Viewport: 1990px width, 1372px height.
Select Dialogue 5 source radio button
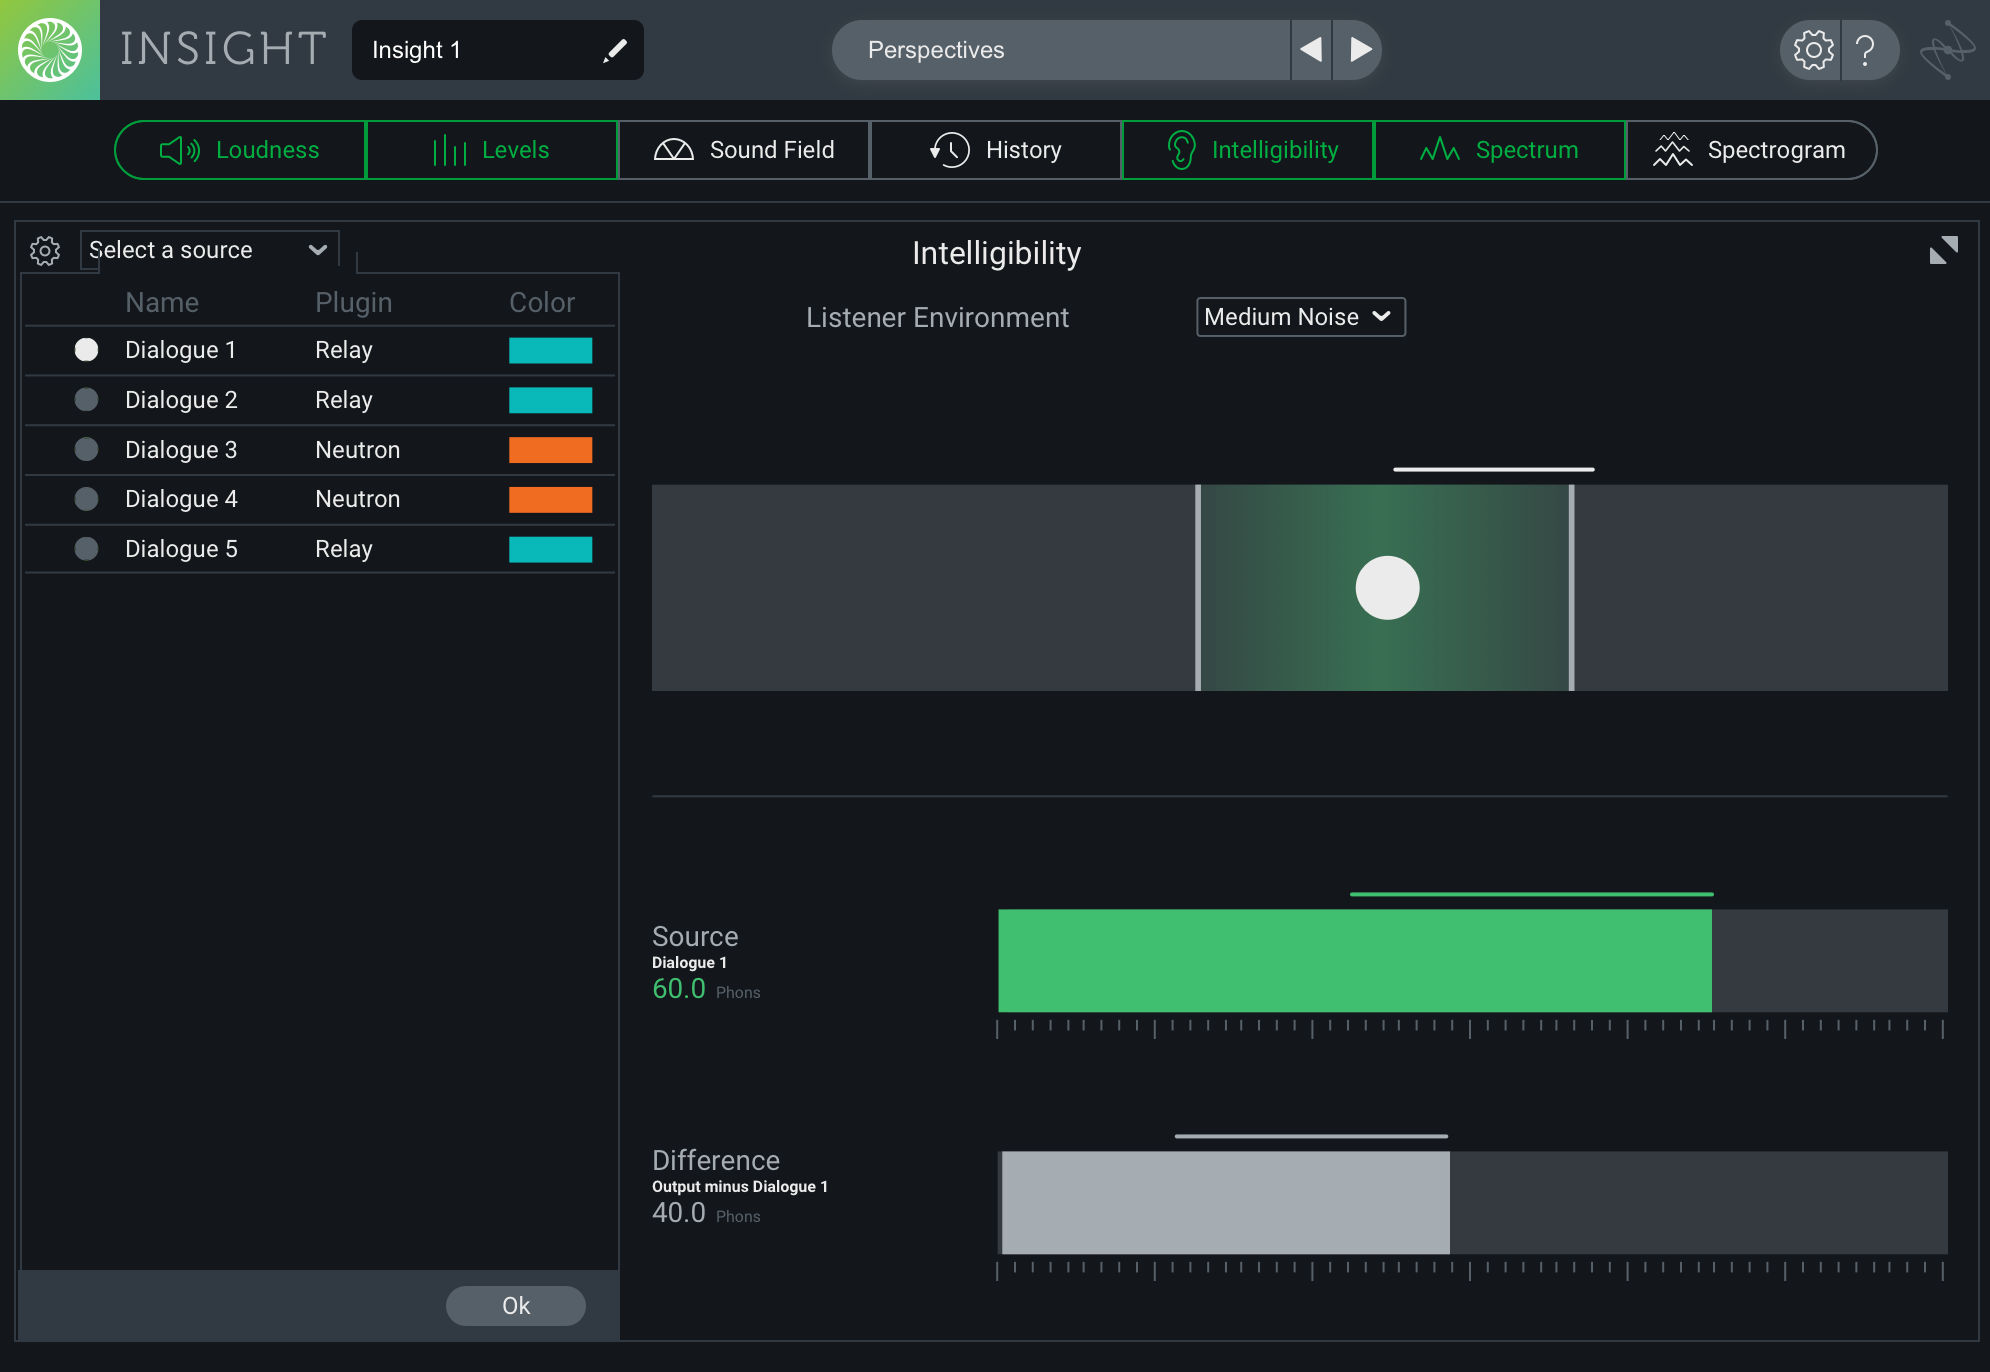87,549
